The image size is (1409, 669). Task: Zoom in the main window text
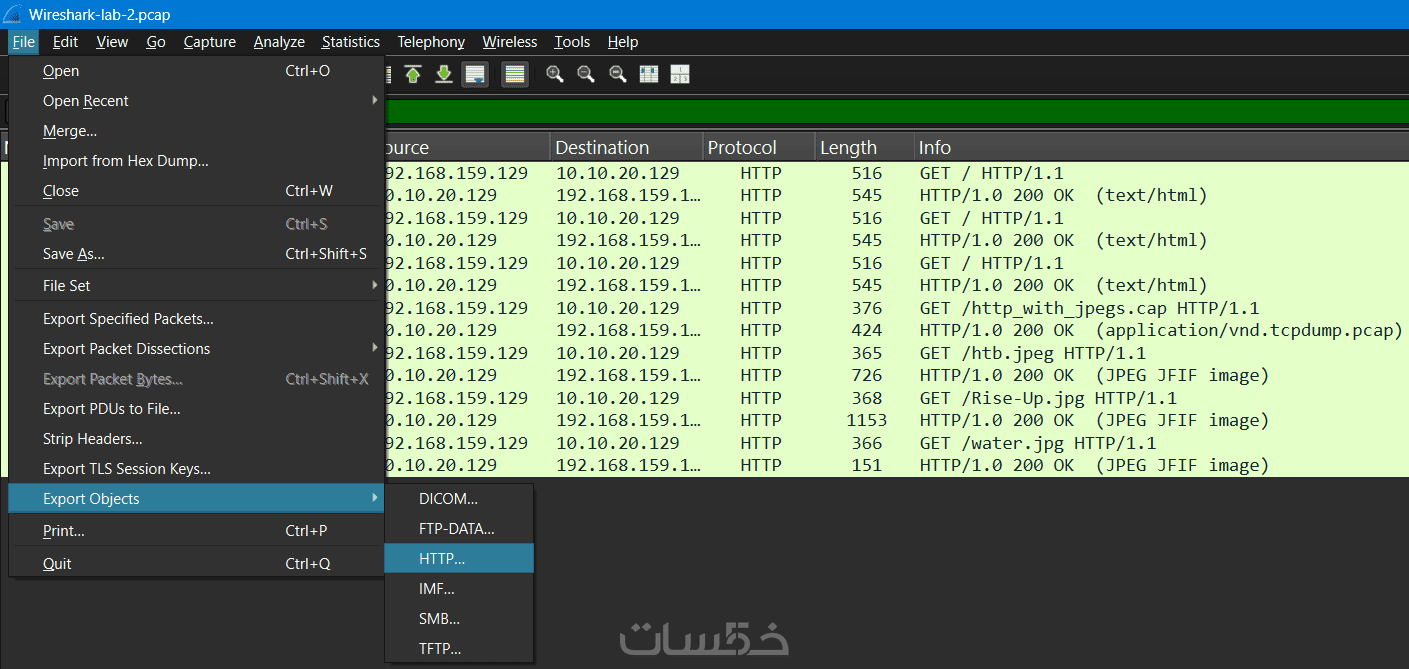pos(555,74)
